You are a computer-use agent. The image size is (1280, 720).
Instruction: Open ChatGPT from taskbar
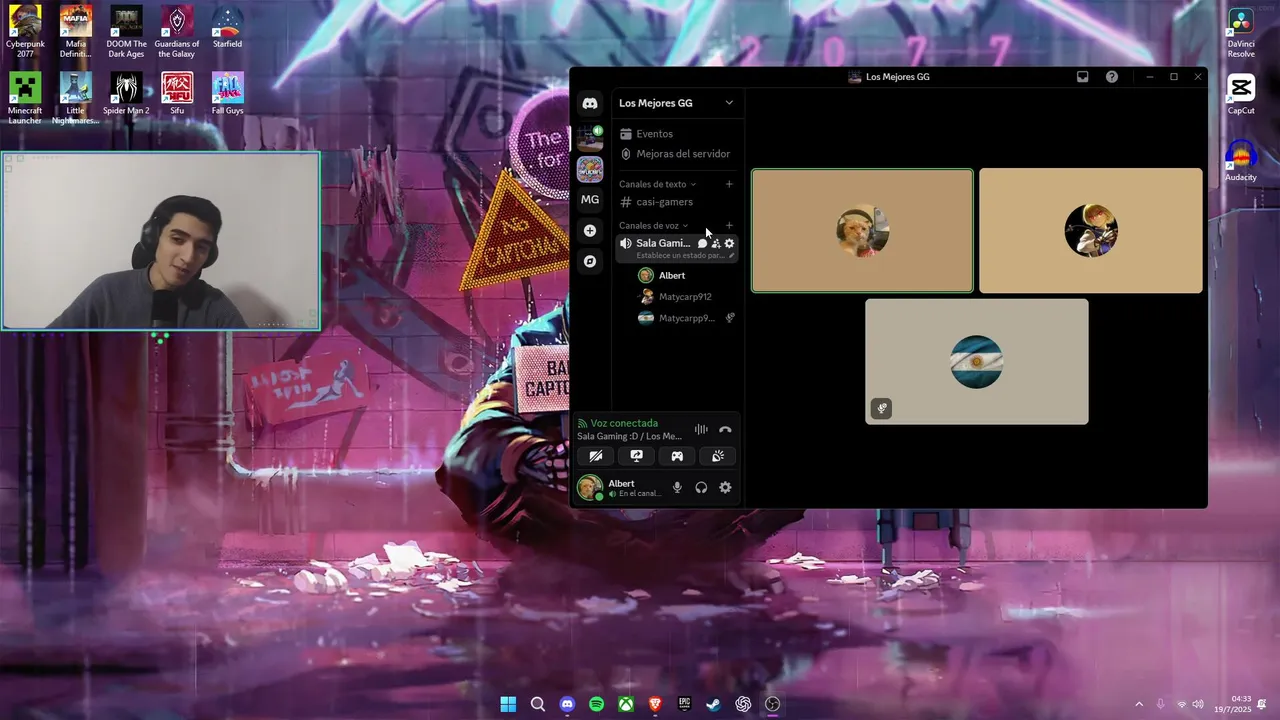(743, 704)
